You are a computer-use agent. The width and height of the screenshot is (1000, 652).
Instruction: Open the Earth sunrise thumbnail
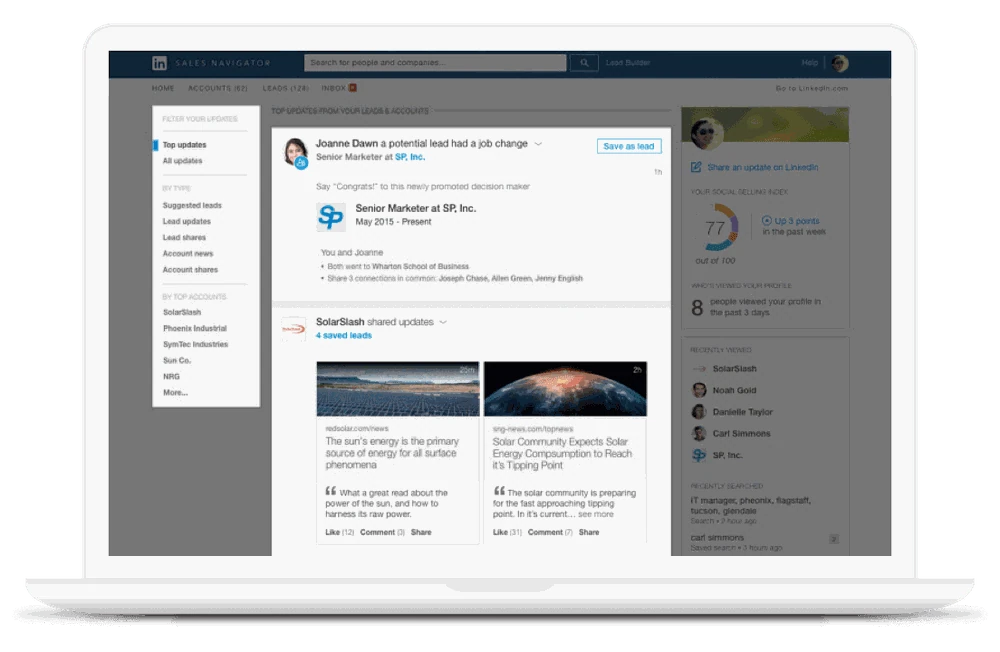[x=566, y=389]
